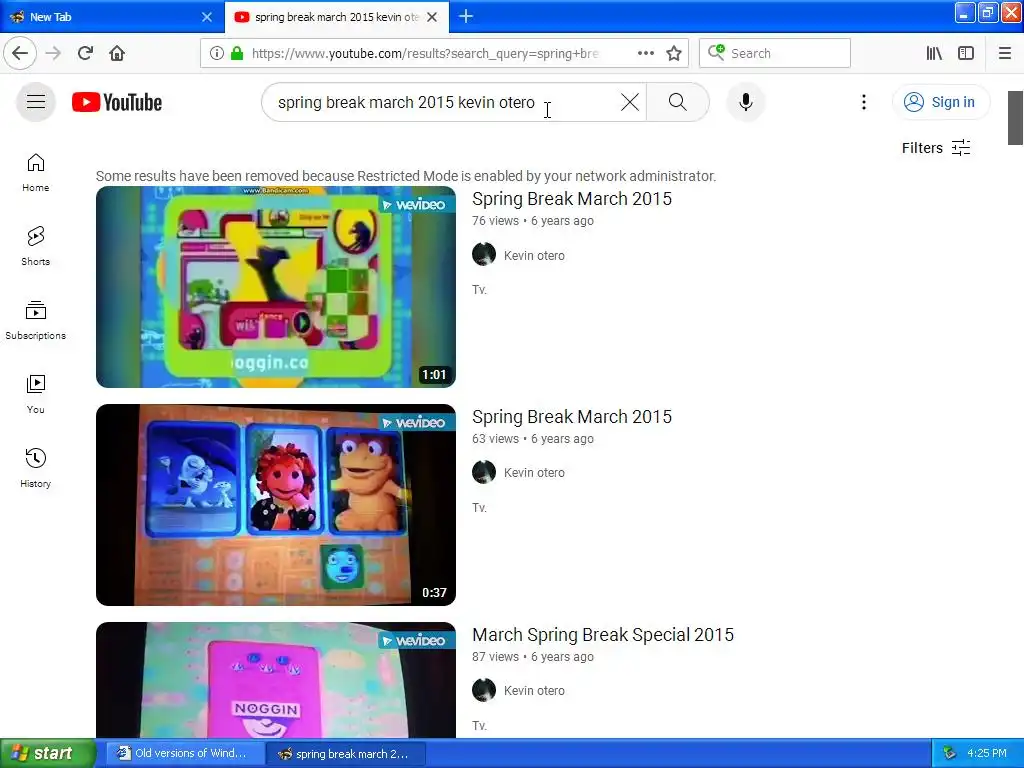Click the "76 views • 6 years ago" text
Screen dimensions: 1024x768
533,221
